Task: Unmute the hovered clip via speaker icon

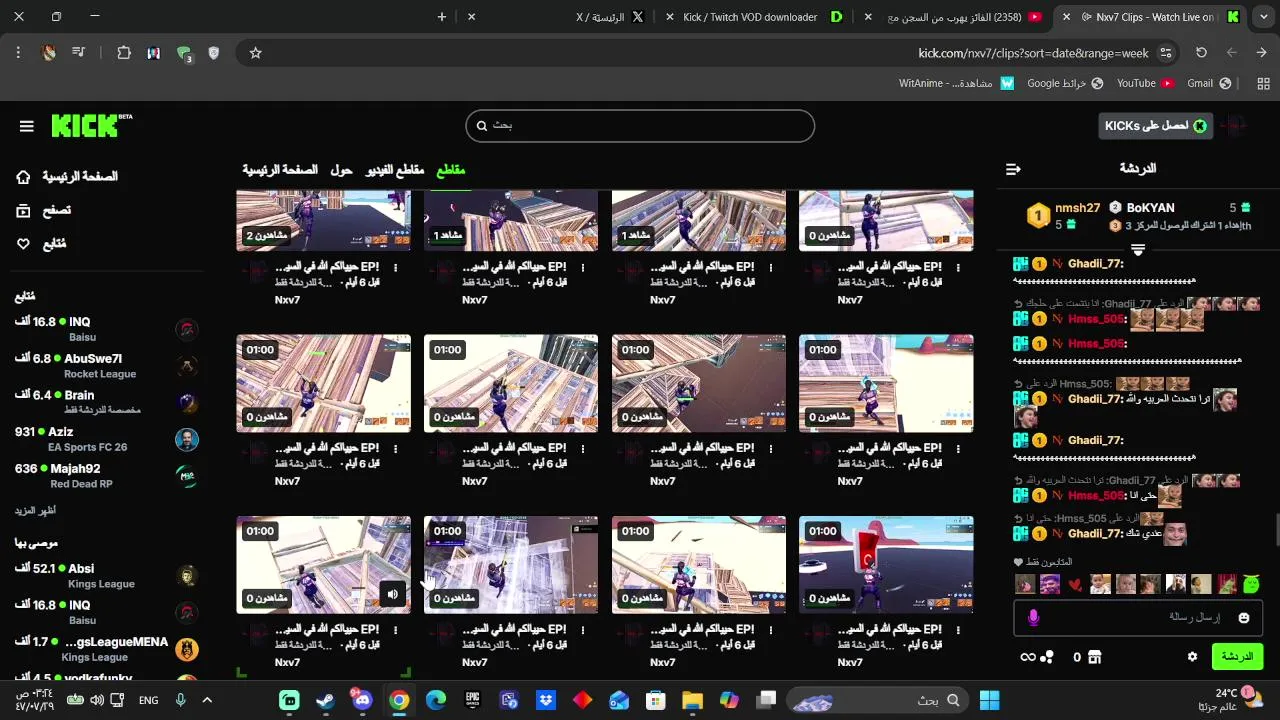Action: point(392,594)
